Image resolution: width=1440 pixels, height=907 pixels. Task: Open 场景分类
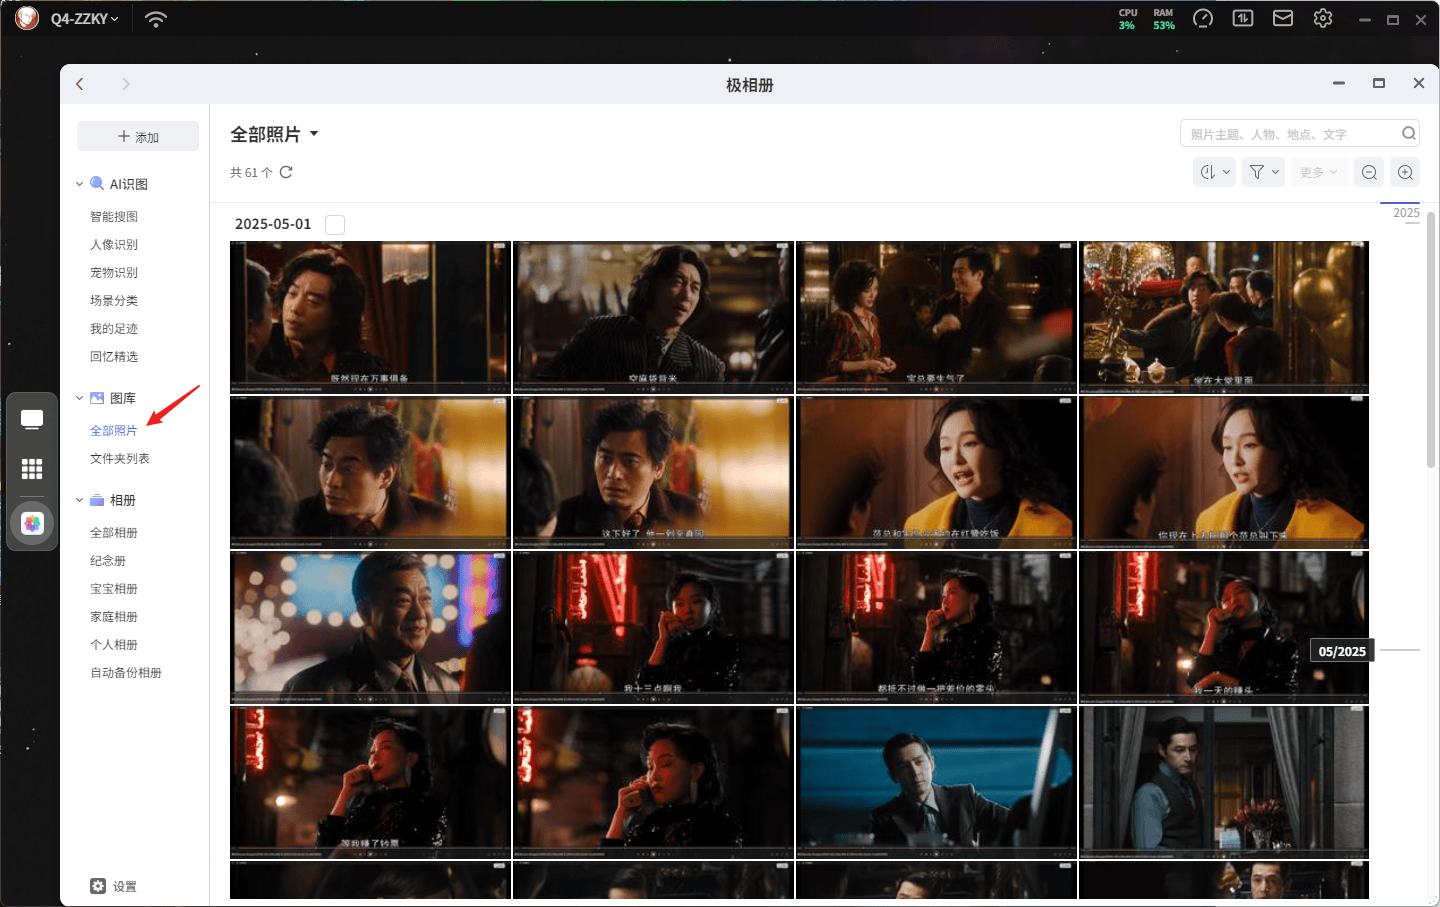pyautogui.click(x=114, y=300)
